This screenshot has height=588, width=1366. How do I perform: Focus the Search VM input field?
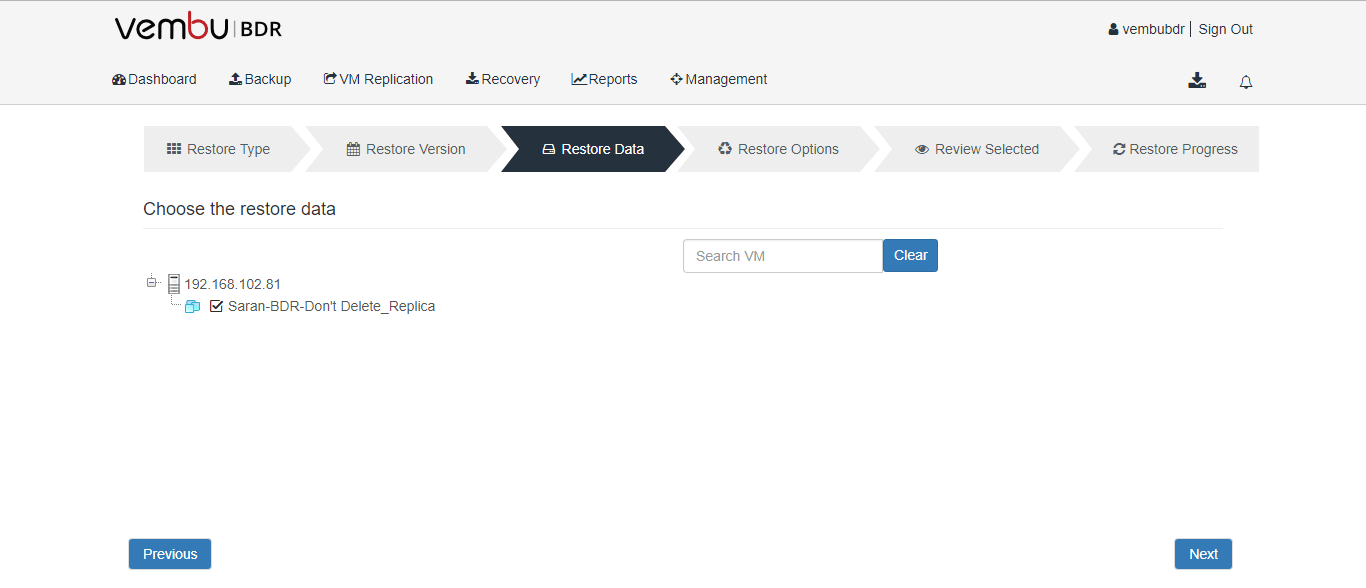coord(783,256)
